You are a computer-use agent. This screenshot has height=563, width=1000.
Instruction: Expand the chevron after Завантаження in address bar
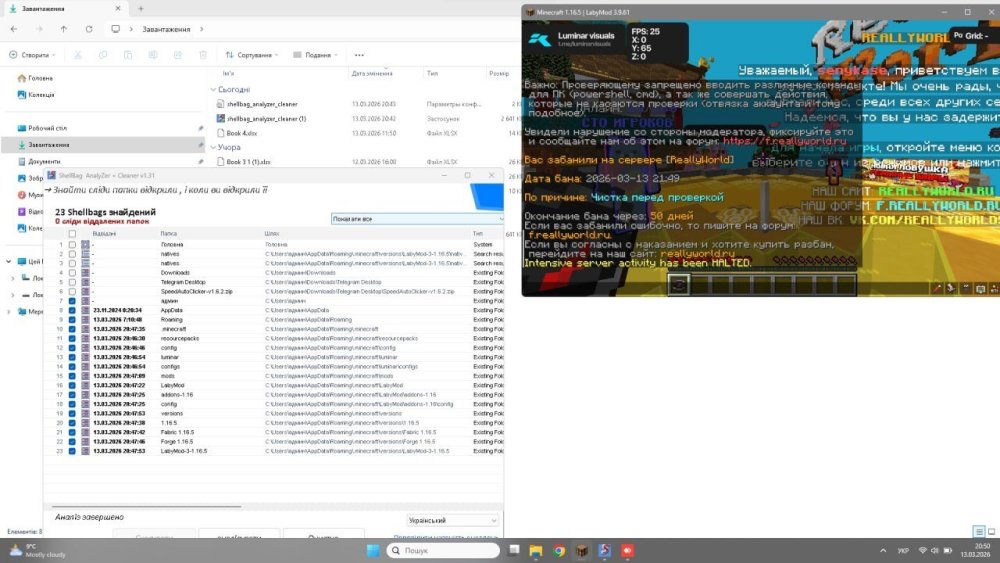coord(202,29)
